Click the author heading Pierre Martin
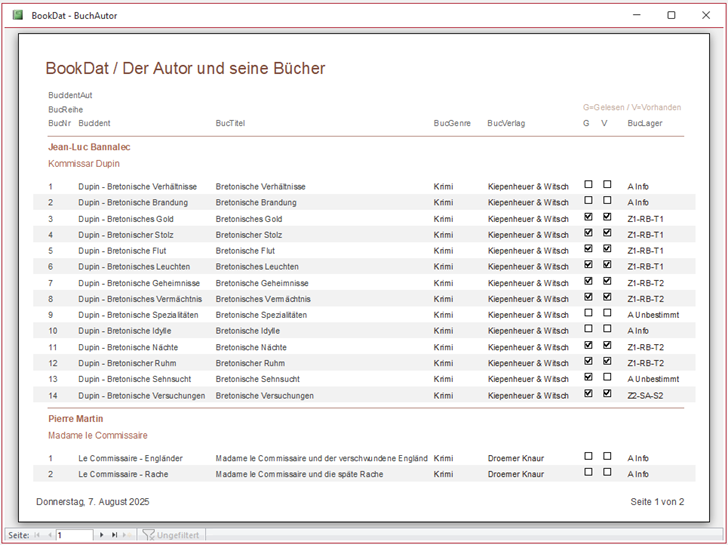The image size is (728, 545). pos(76,419)
